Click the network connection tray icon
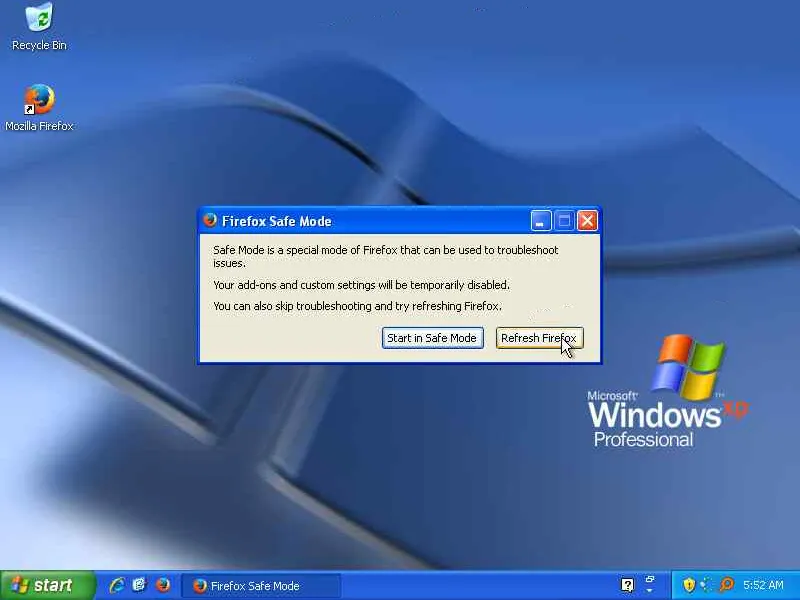 tap(707, 585)
